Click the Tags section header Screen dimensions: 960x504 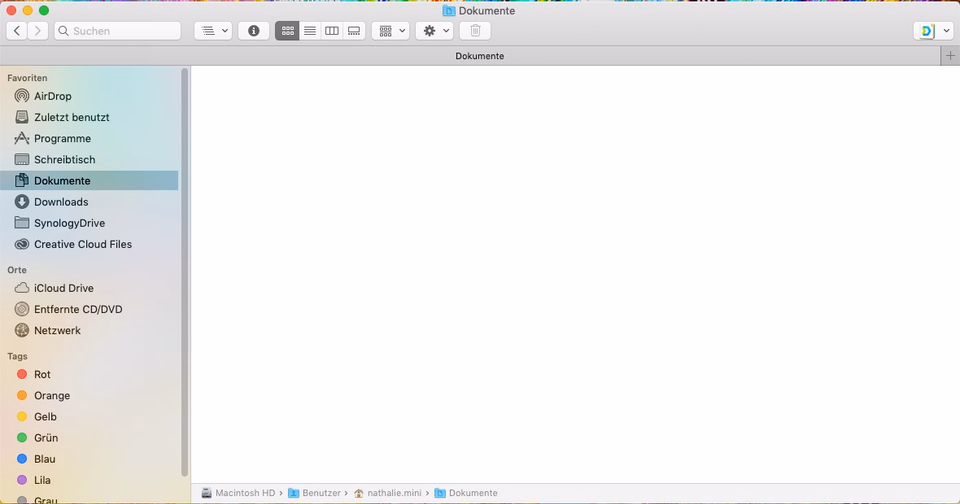17,356
